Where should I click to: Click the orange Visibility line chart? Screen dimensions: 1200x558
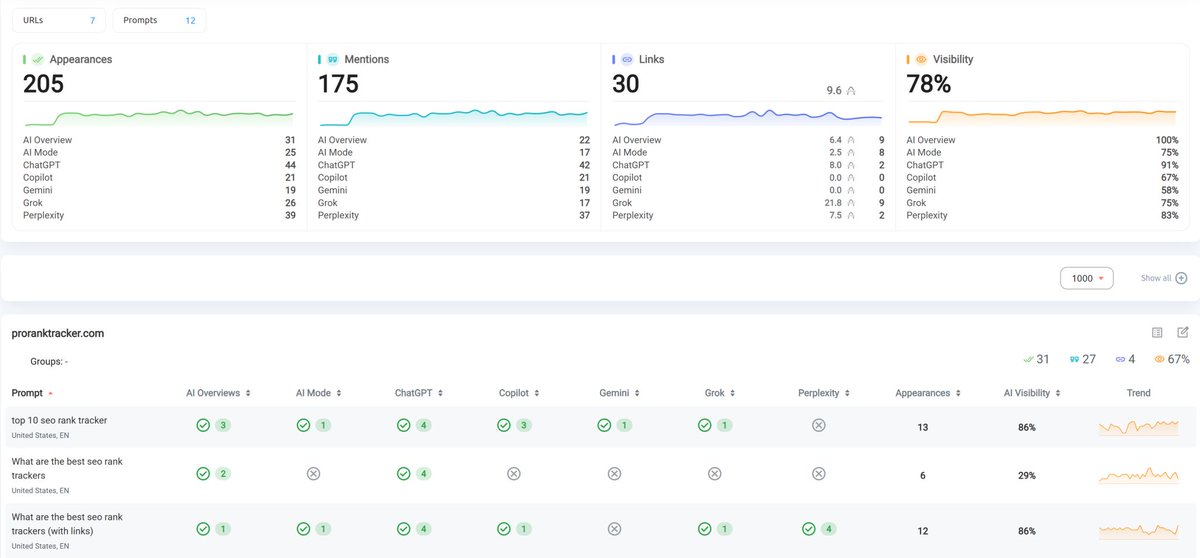[1042, 117]
